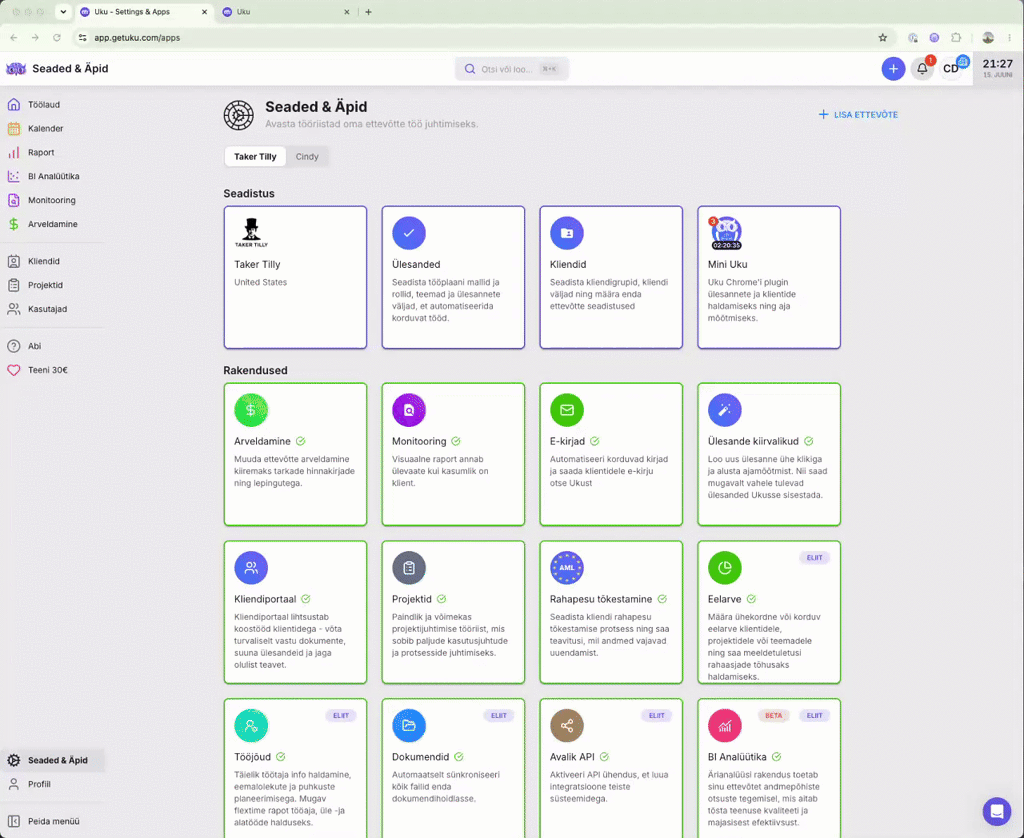Switch to the second Uku browser tab
1024x838 pixels.
click(287, 12)
